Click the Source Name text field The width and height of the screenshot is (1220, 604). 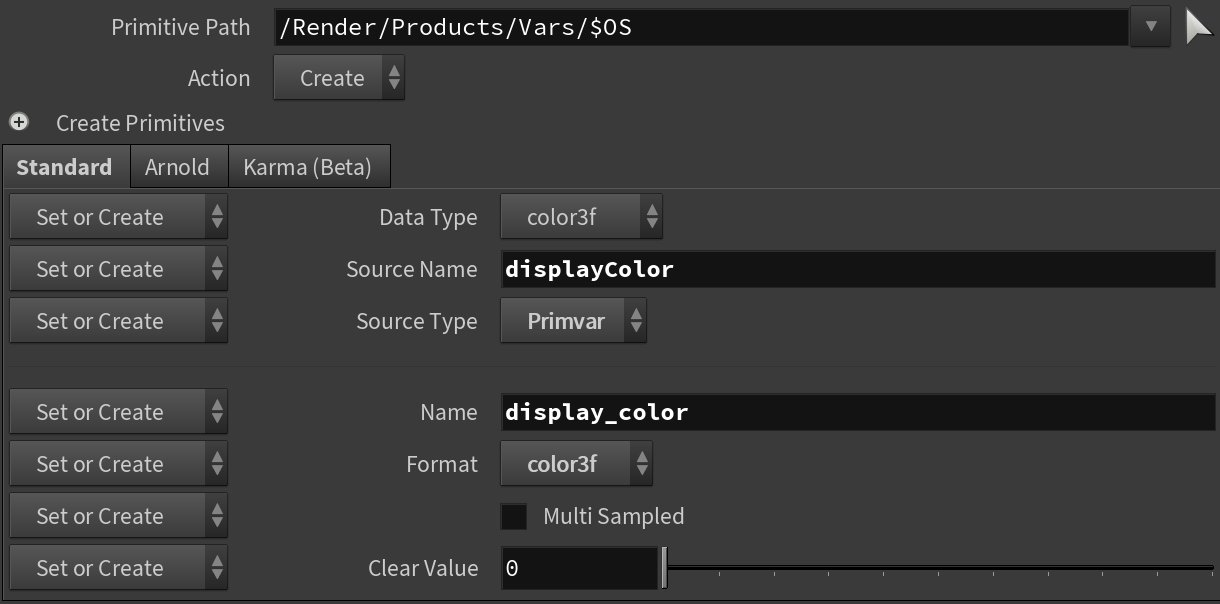[x=858, y=269]
